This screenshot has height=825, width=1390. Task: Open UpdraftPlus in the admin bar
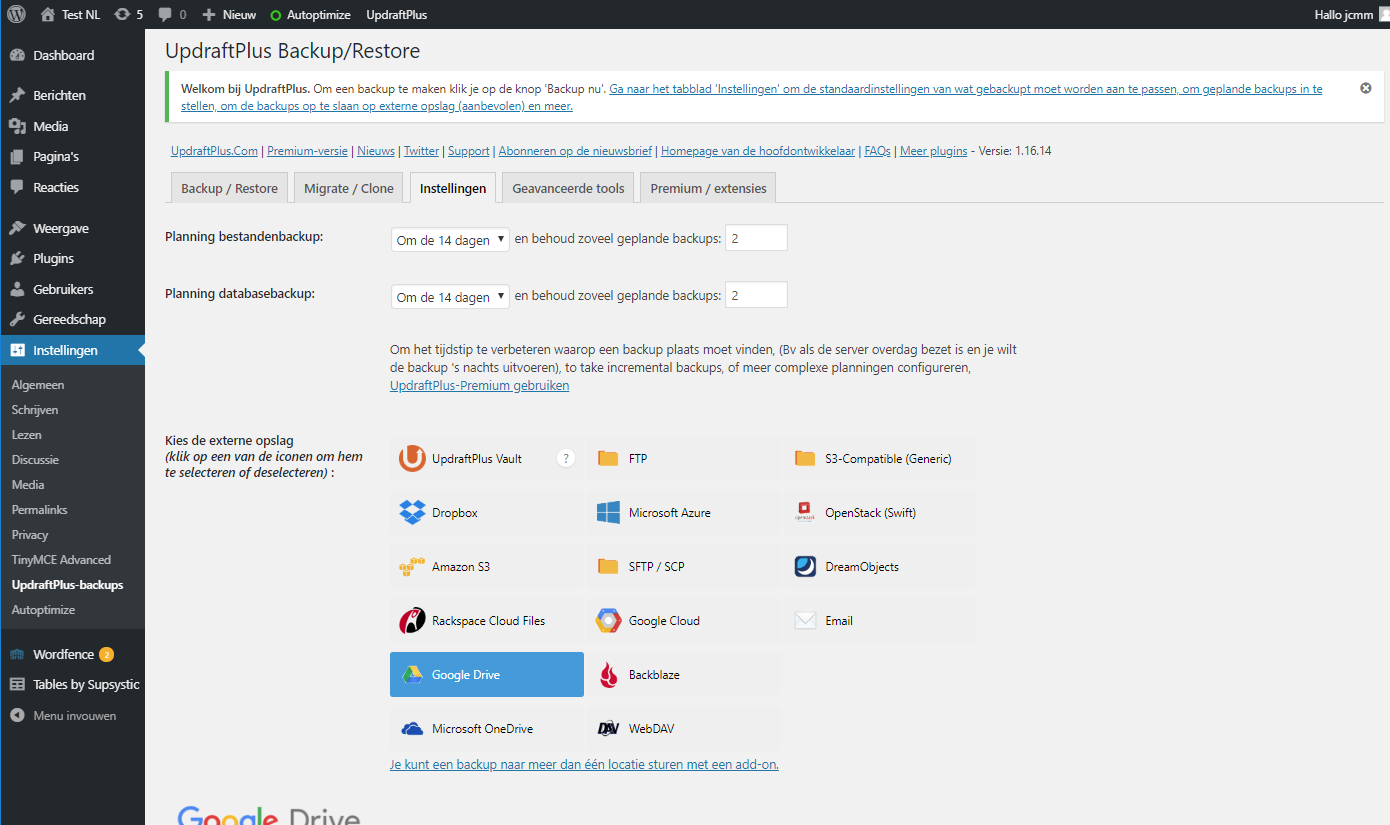[396, 15]
